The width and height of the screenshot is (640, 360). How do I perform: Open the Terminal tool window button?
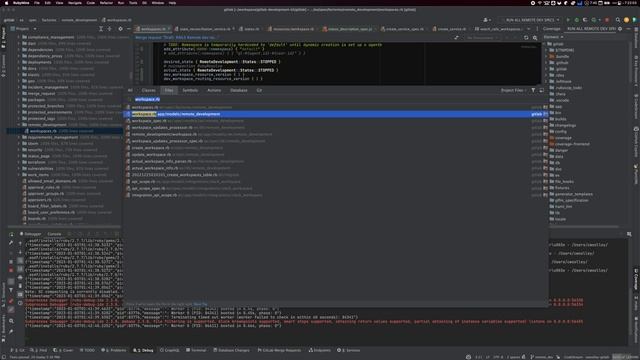pos(196,350)
